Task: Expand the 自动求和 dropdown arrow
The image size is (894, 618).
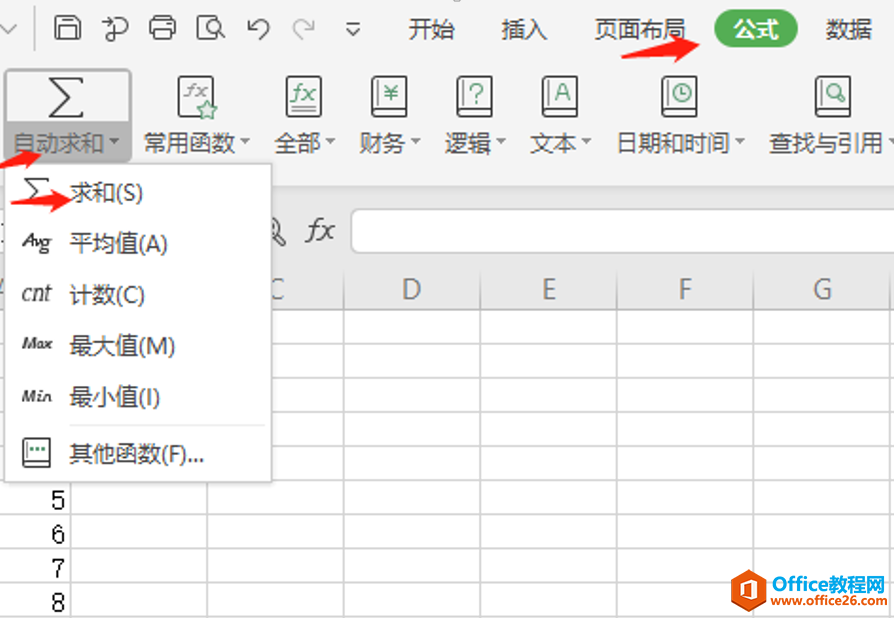Action: pos(114,141)
